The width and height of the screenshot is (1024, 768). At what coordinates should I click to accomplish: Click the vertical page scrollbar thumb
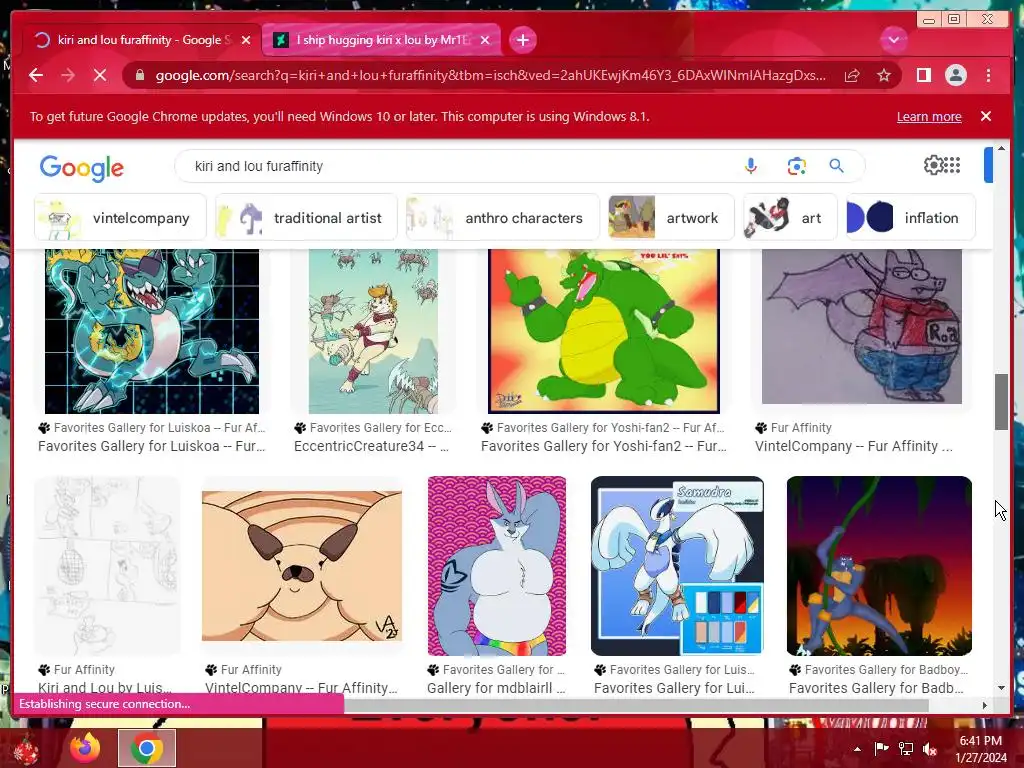click(1001, 402)
